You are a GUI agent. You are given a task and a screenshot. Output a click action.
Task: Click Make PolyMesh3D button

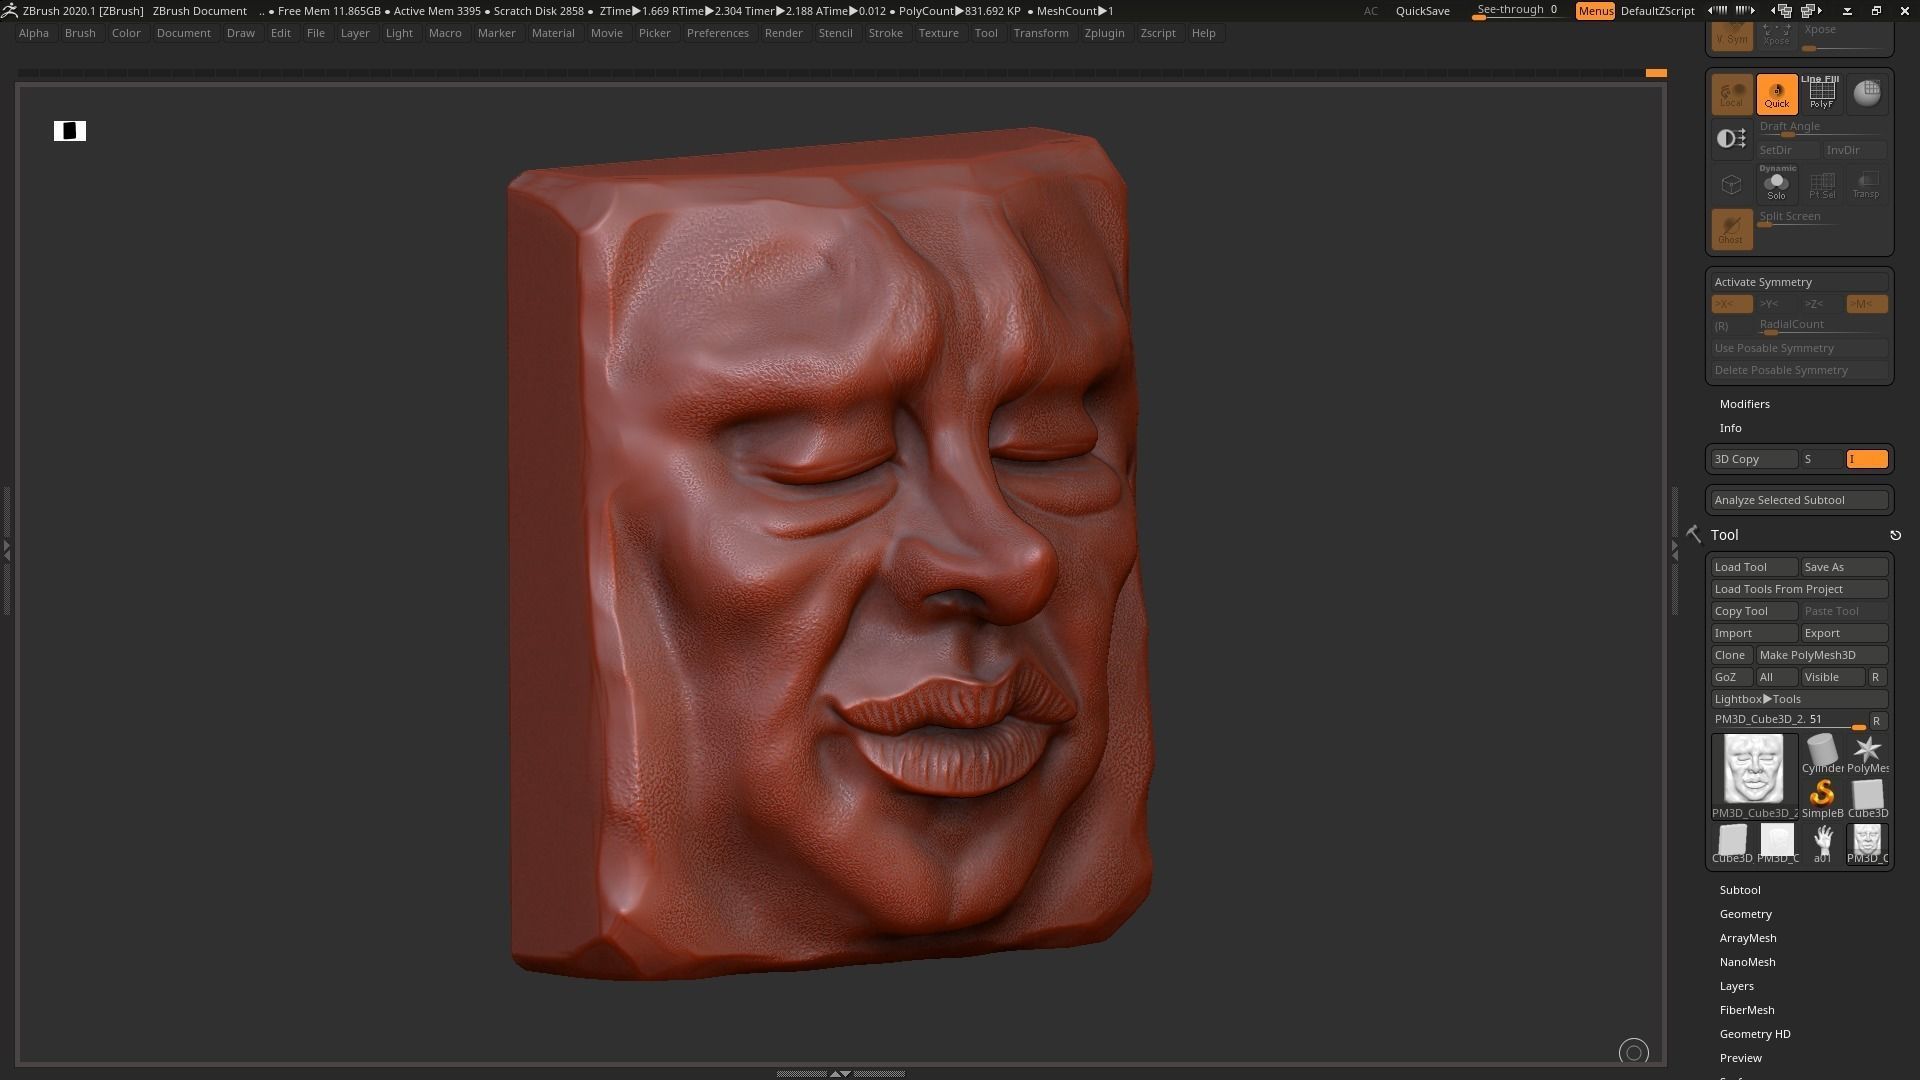(x=1821, y=655)
